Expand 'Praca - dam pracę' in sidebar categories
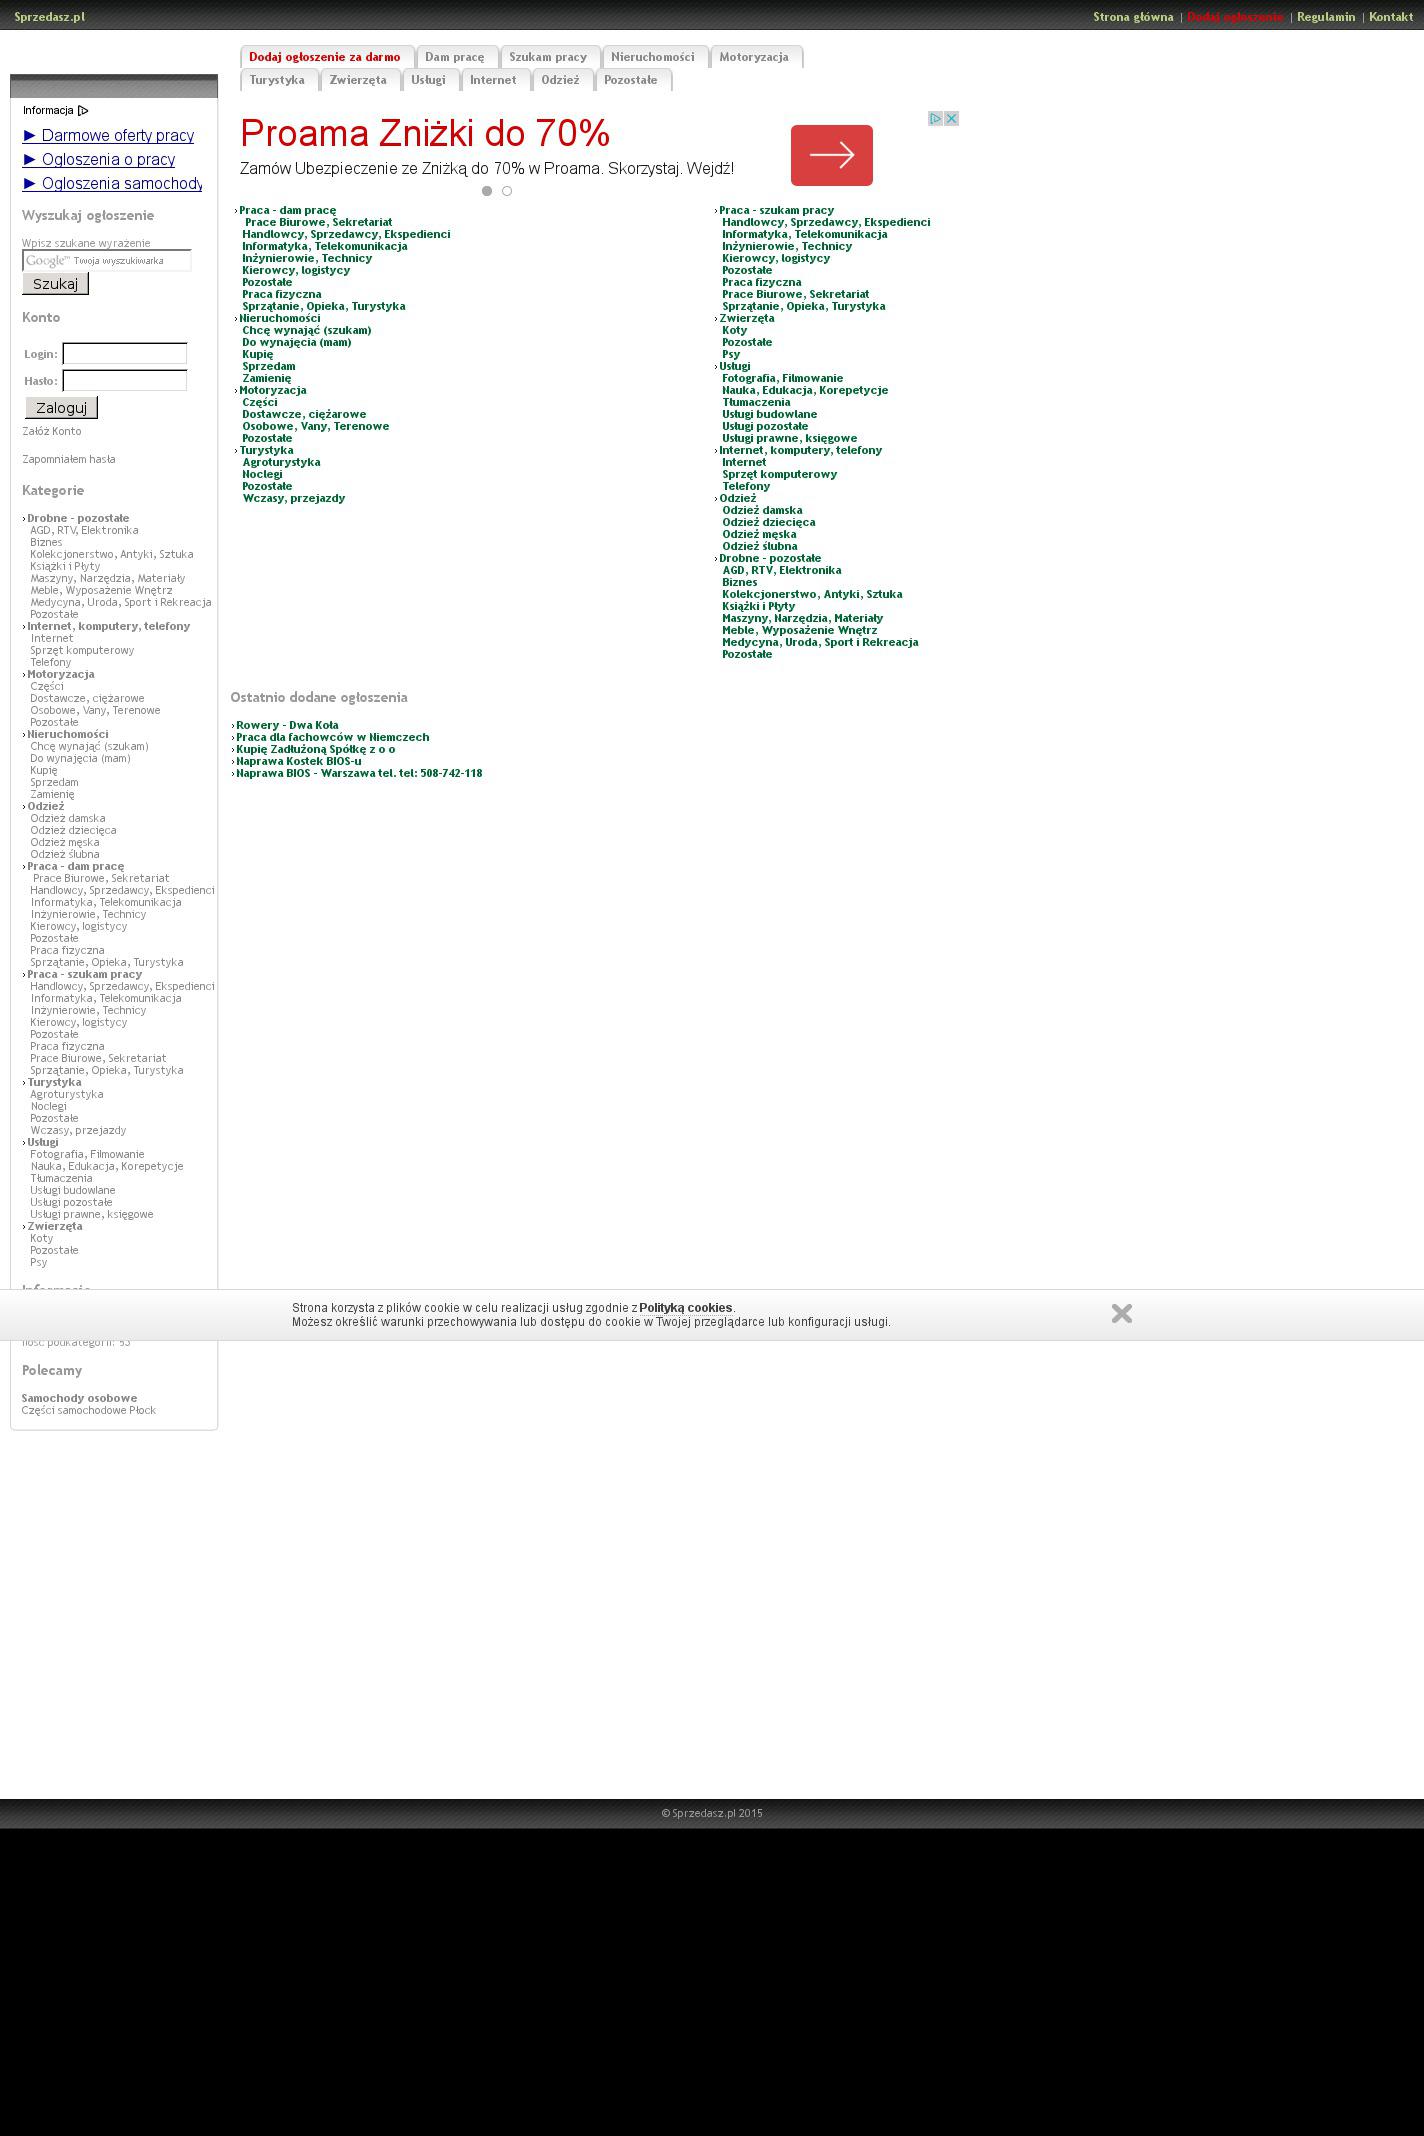 [x=75, y=867]
